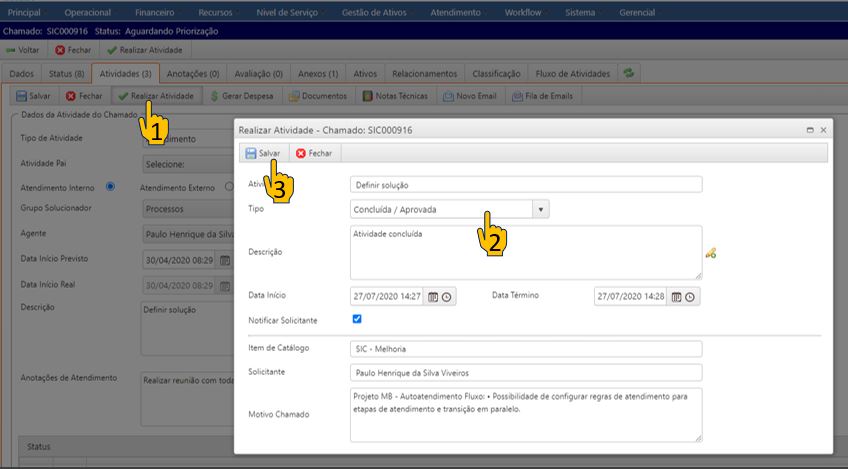Maximize the Realizar Atividade dialog
Viewport: 848px width, 469px height.
pos(808,130)
